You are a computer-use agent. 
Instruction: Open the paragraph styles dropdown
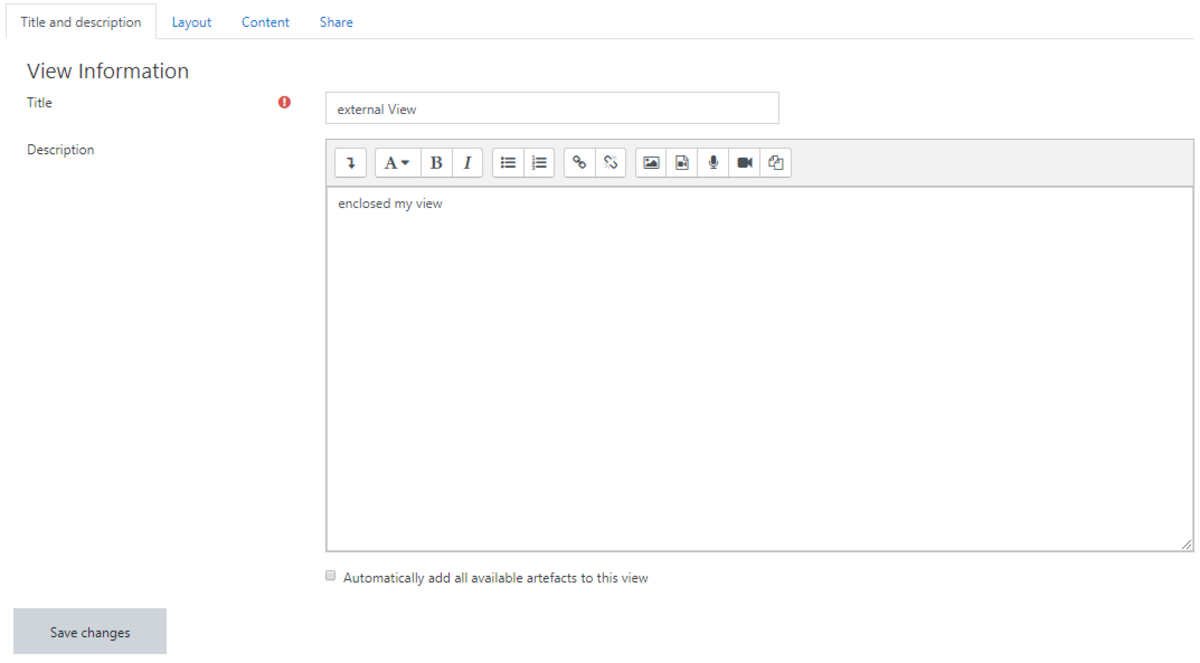[397, 163]
